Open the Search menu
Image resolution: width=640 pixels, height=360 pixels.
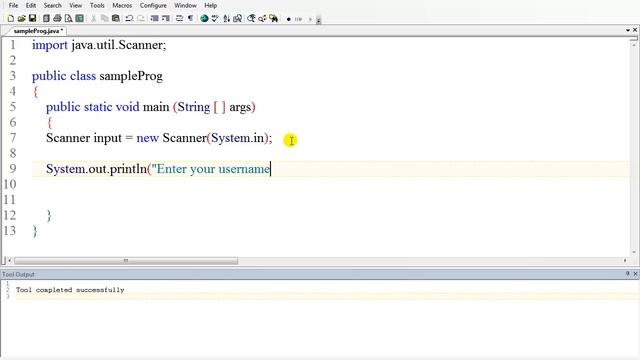(x=53, y=5)
